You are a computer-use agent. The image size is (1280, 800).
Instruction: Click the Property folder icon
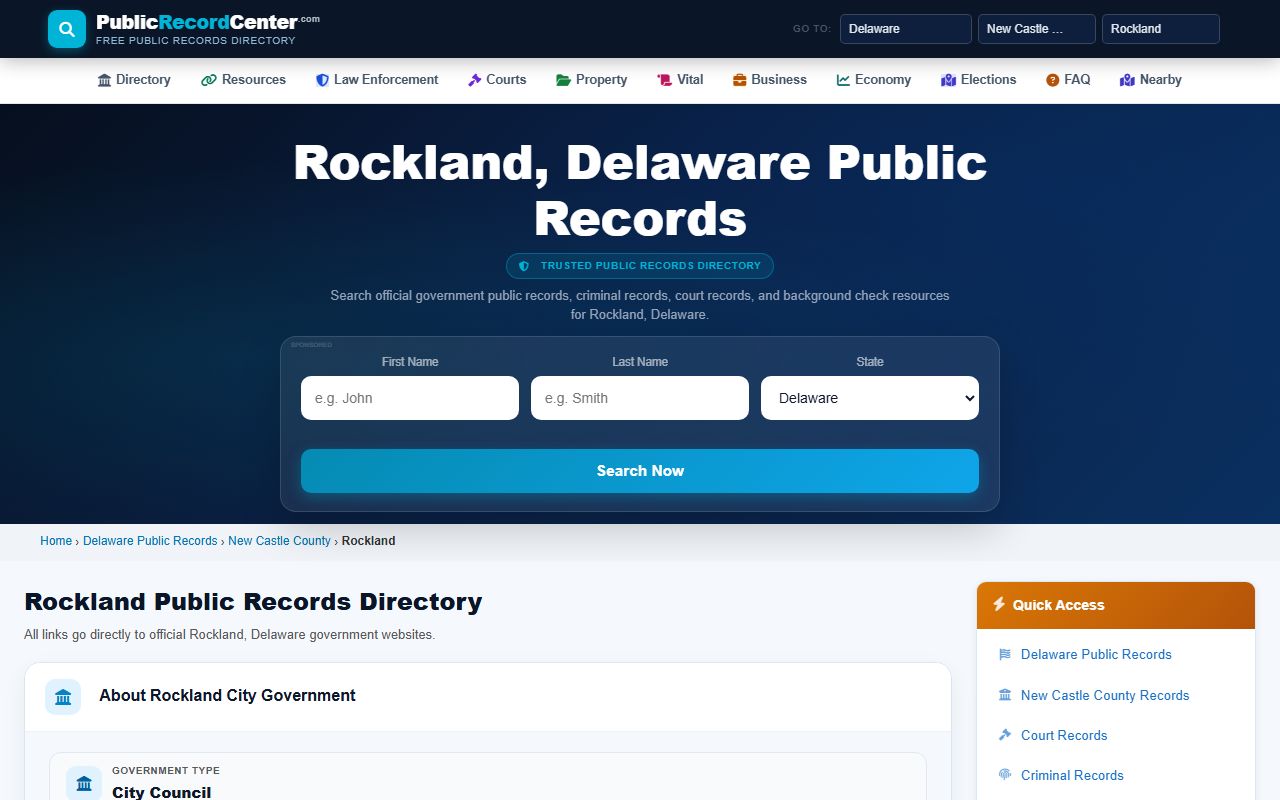pyautogui.click(x=563, y=80)
